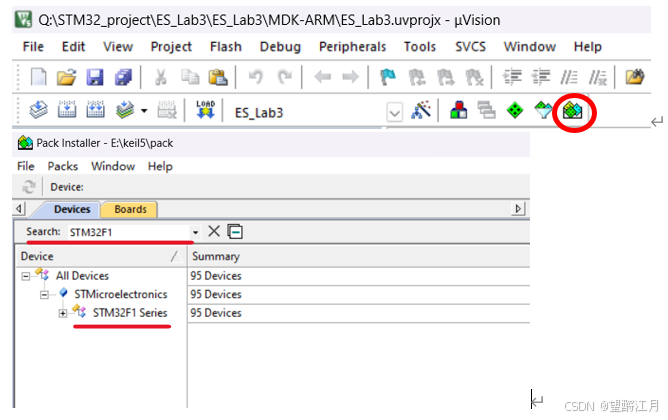668x420 pixels.
Task: Build target files icon
Action: 67,110
